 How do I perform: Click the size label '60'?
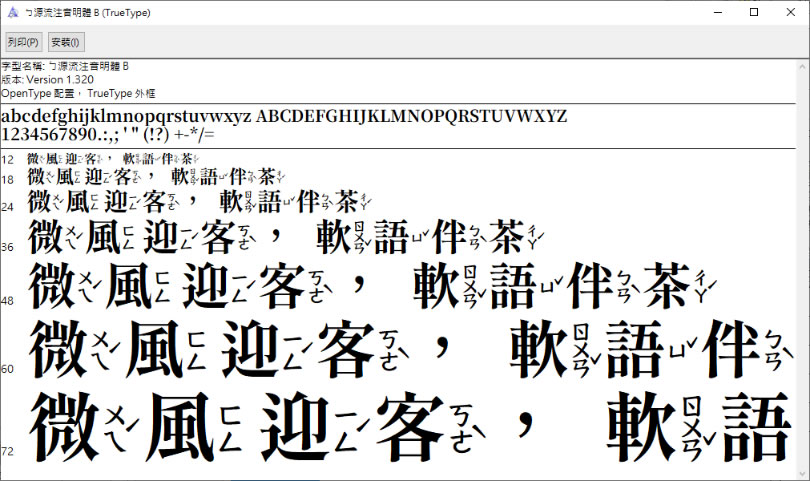(7, 369)
